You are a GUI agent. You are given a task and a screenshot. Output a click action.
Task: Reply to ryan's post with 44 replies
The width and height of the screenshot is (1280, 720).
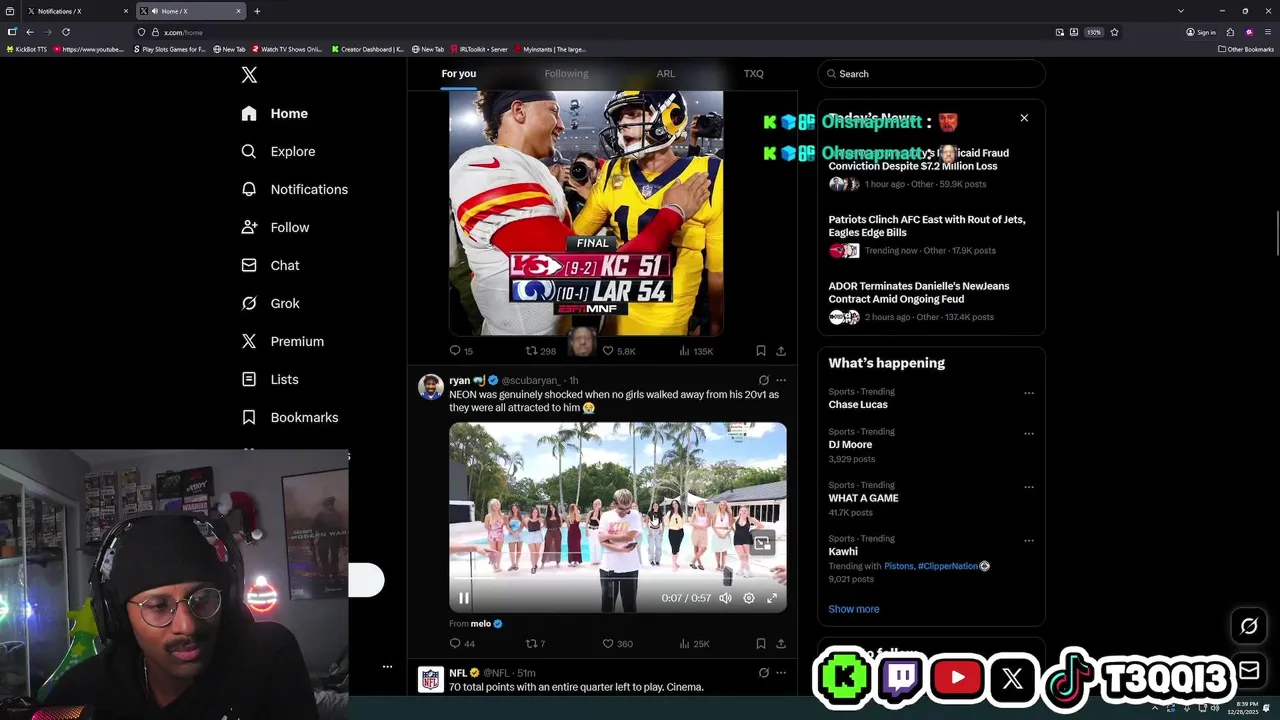[x=462, y=644]
